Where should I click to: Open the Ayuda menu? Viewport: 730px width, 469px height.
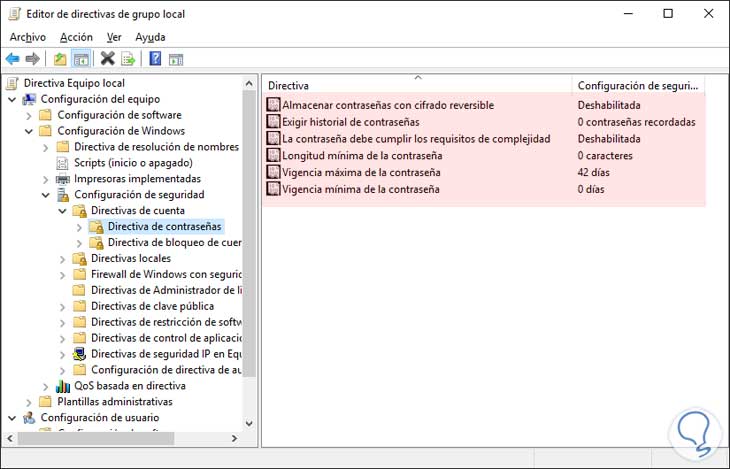[150, 37]
